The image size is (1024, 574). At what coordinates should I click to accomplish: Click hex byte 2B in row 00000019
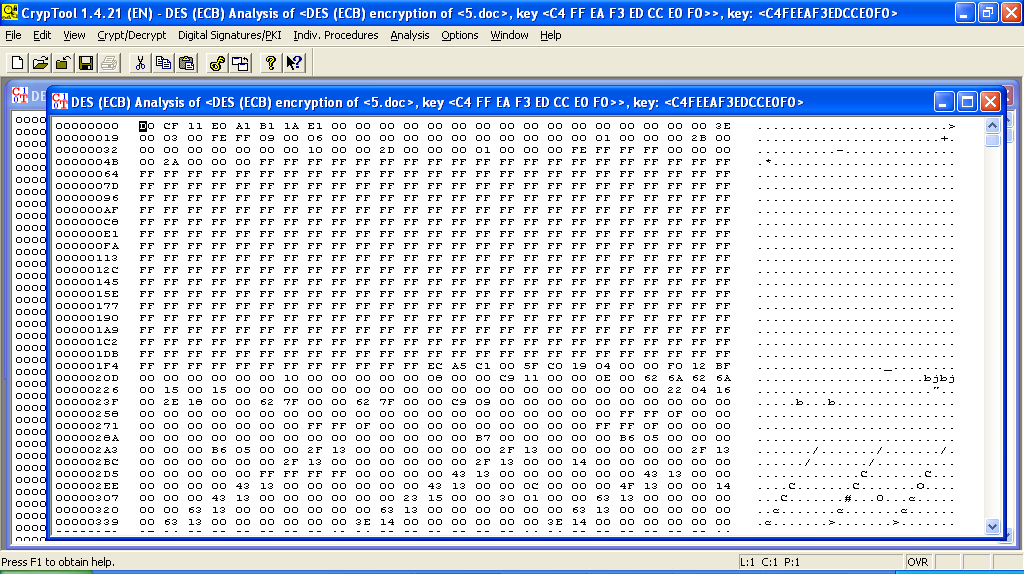click(x=699, y=138)
